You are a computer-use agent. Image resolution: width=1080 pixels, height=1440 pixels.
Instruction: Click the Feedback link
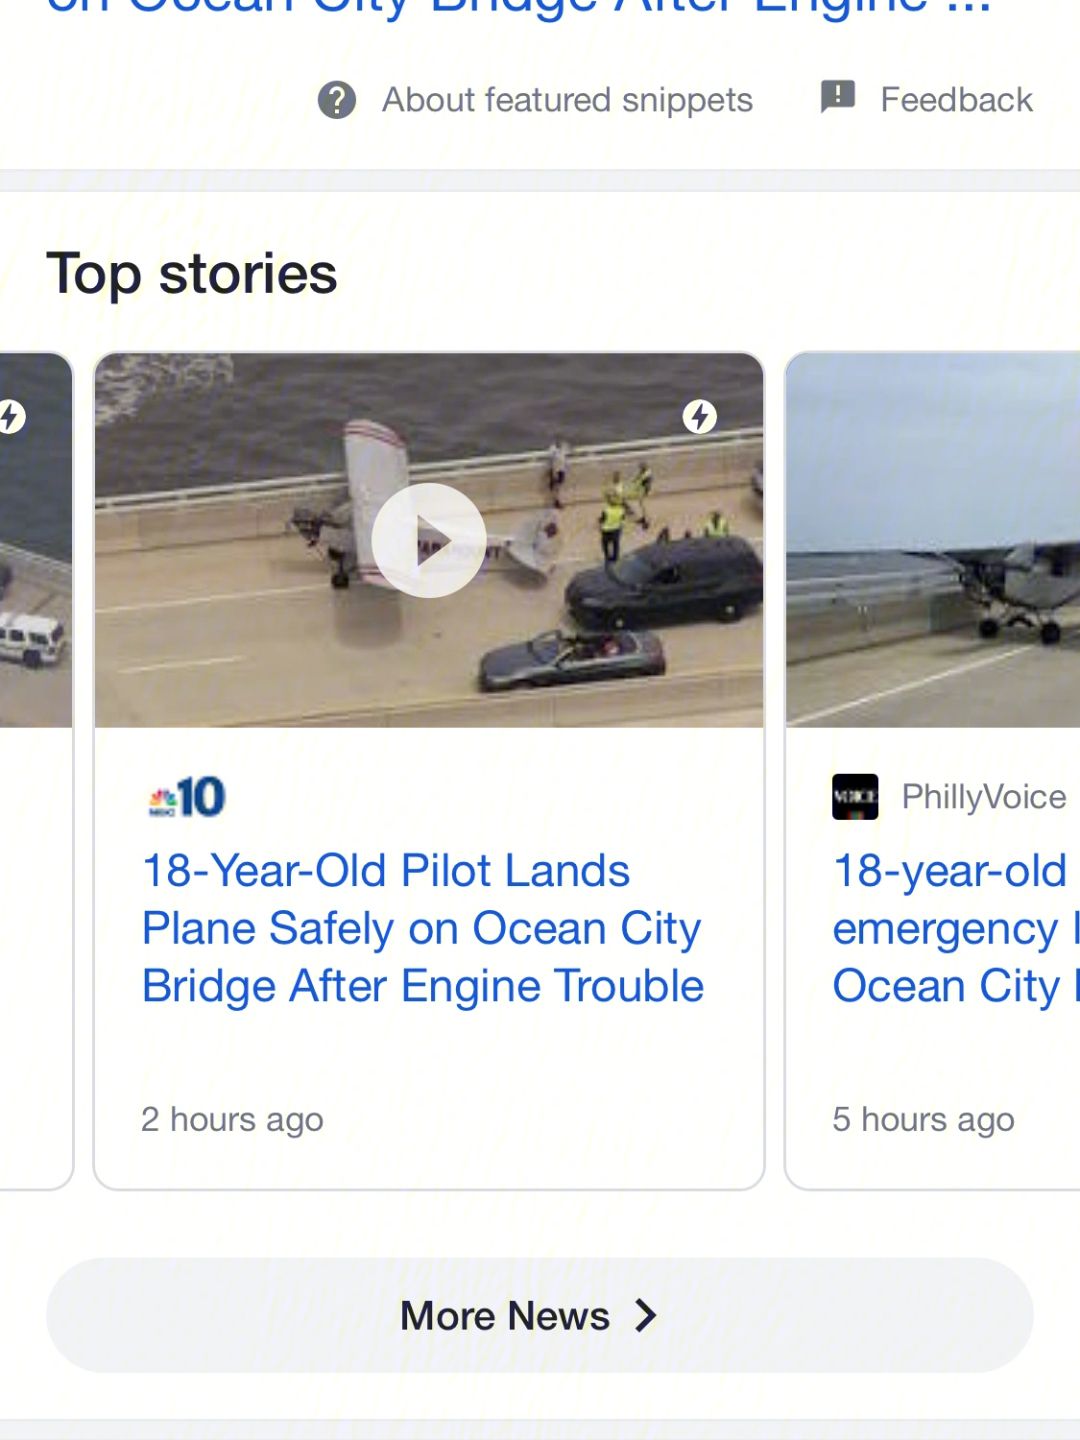956,100
